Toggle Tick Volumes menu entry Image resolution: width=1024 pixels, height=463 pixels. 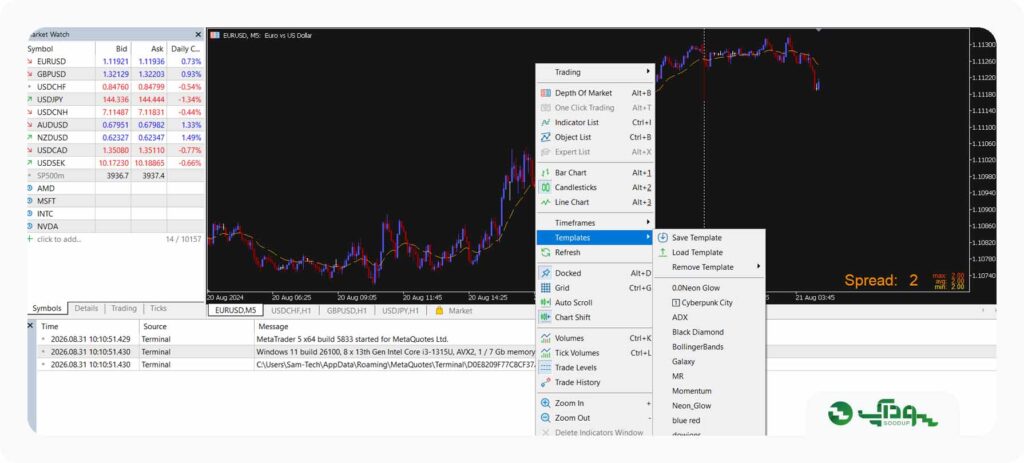[595, 353]
